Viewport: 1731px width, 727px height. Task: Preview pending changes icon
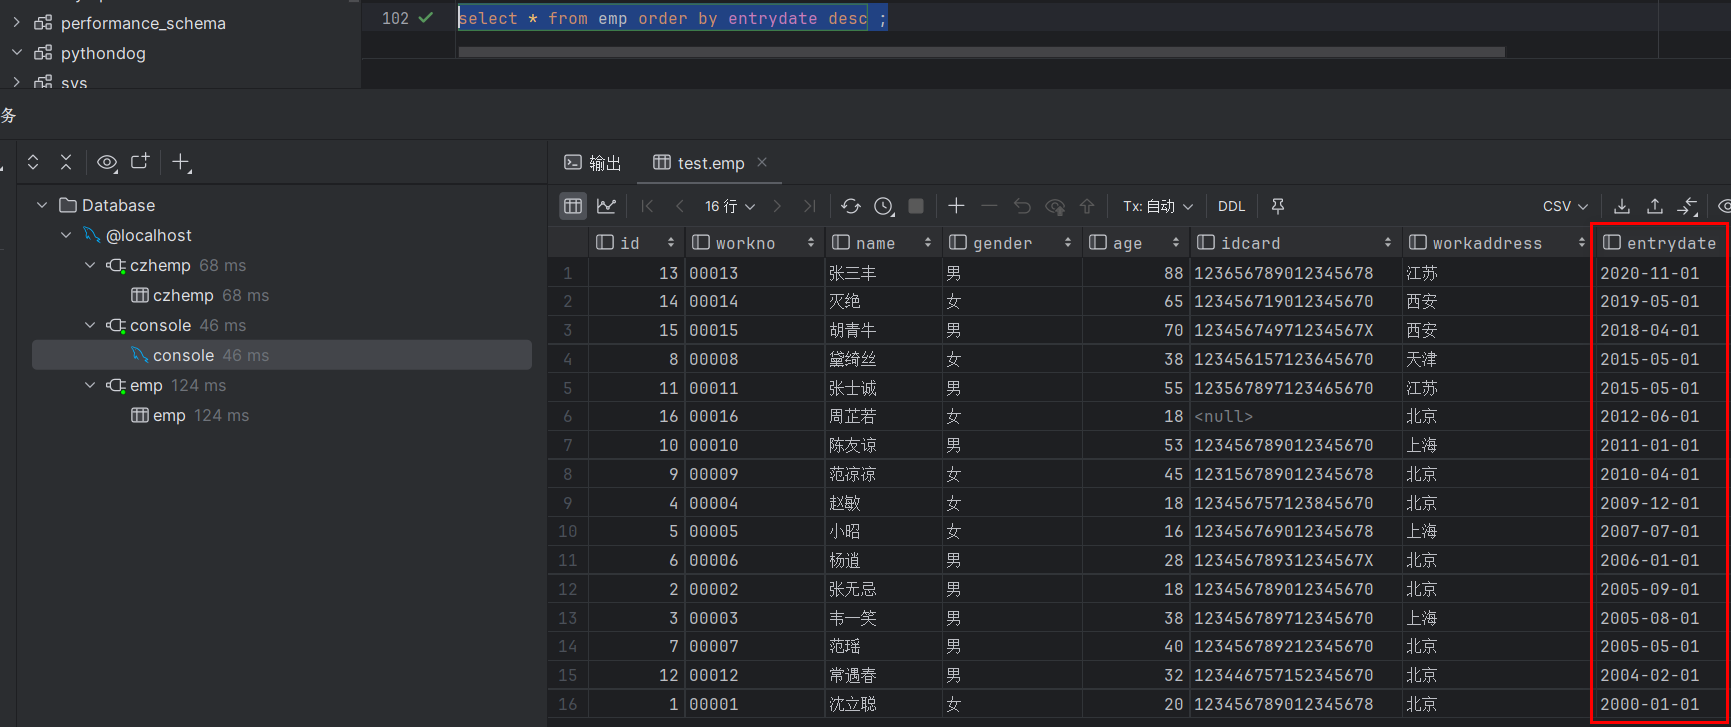click(x=1055, y=206)
